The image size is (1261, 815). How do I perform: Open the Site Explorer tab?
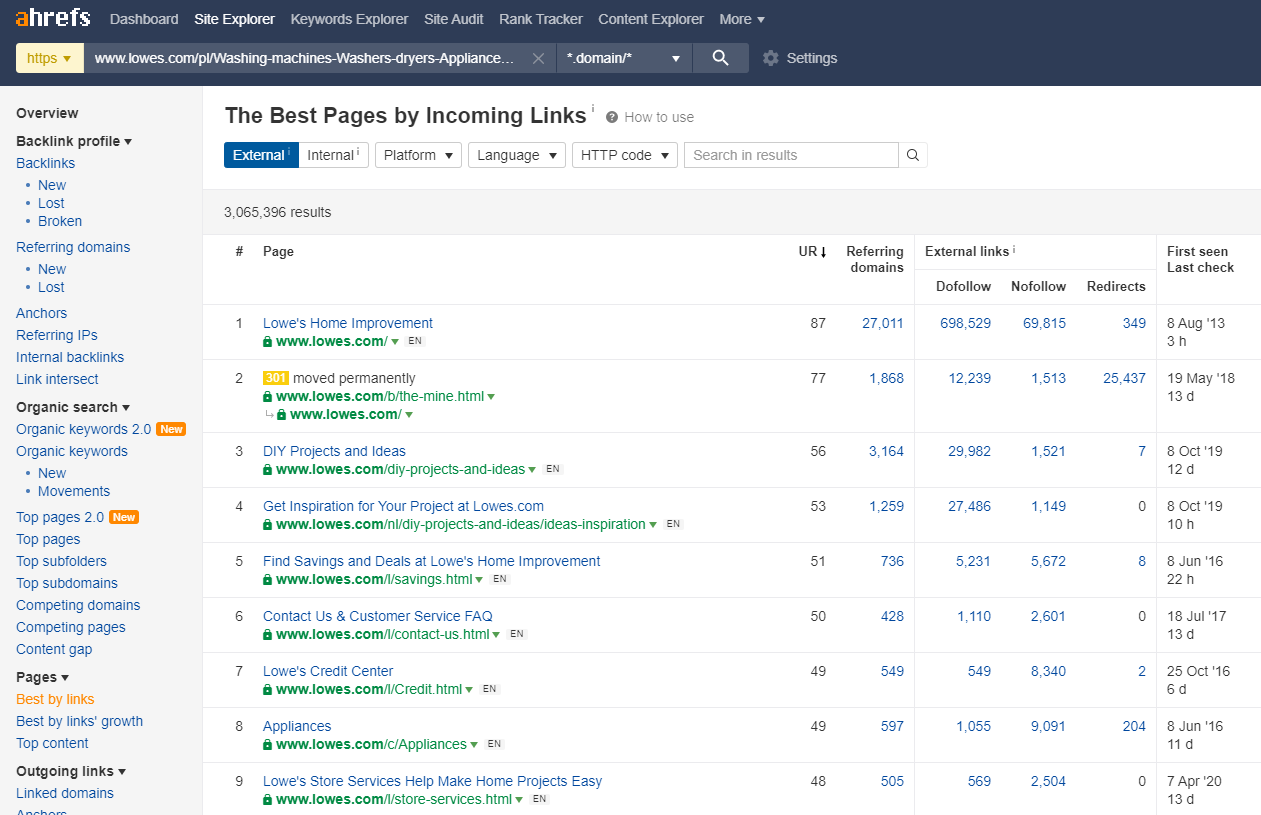point(234,19)
